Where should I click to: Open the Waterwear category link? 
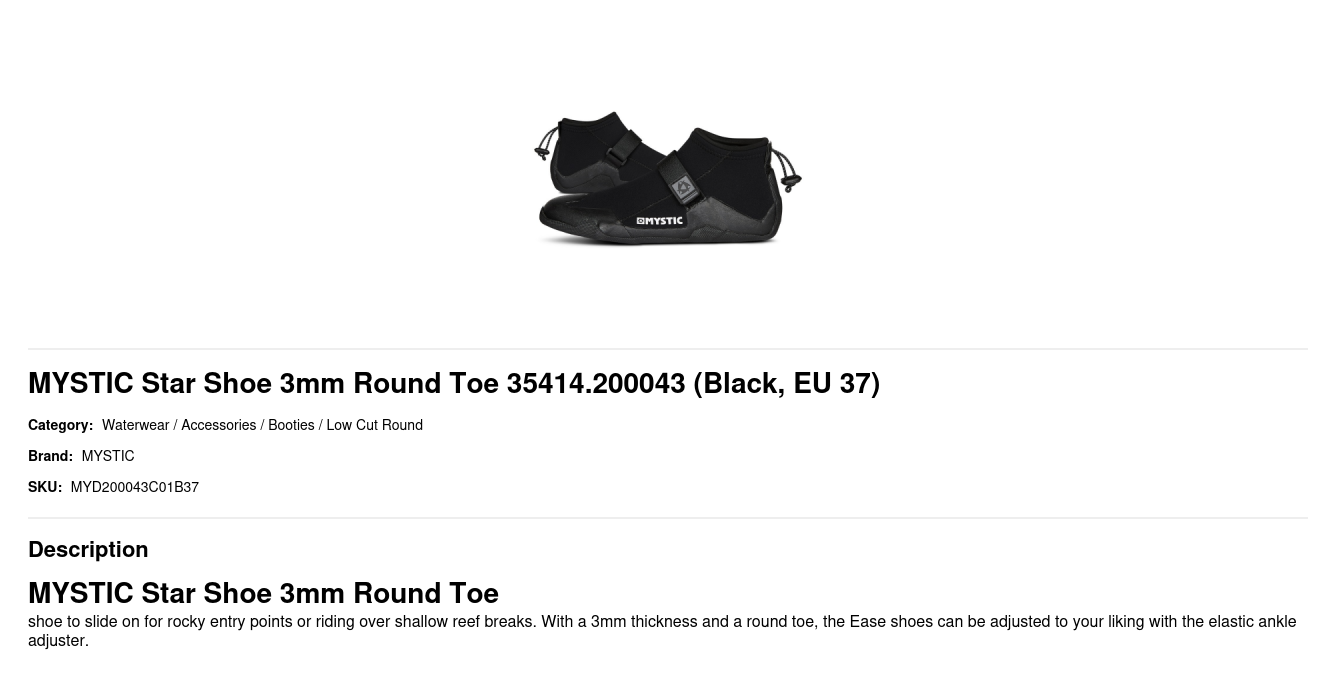(135, 425)
